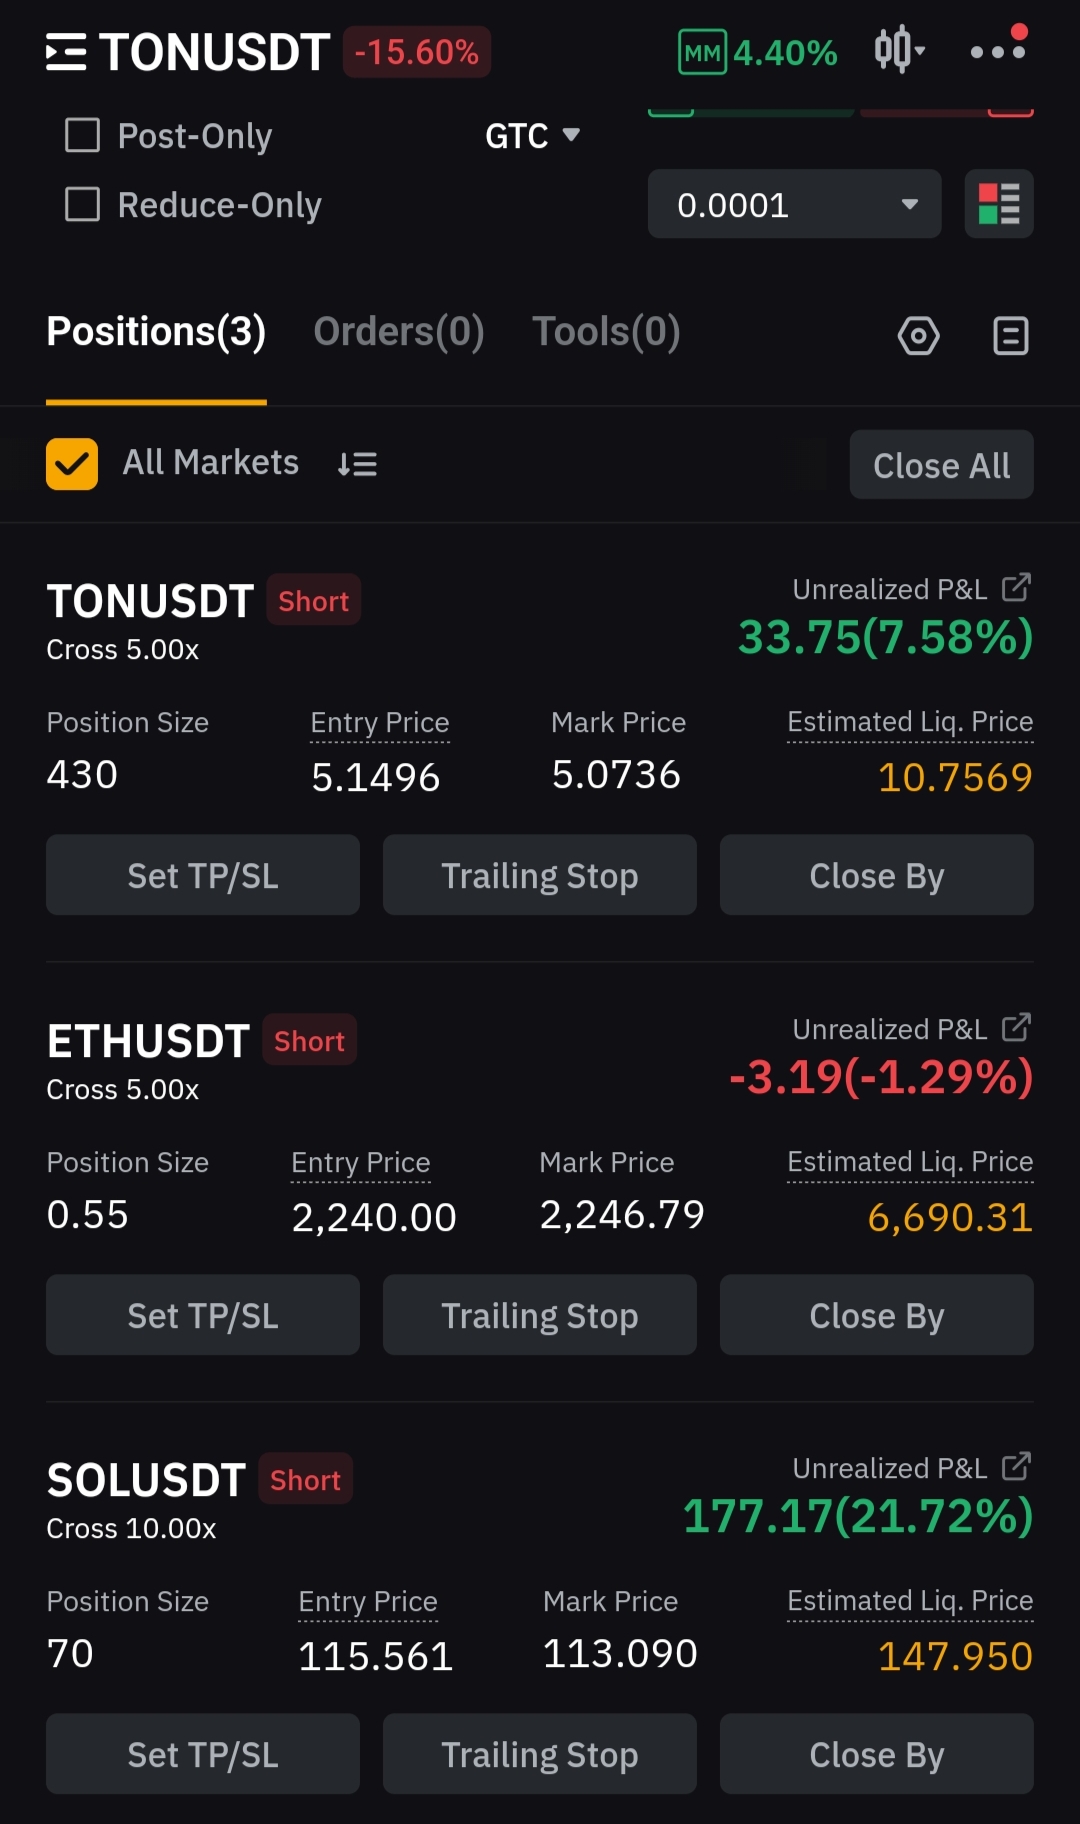1080x1824 pixels.
Task: Open the market list hamburger icon
Action: [66, 52]
